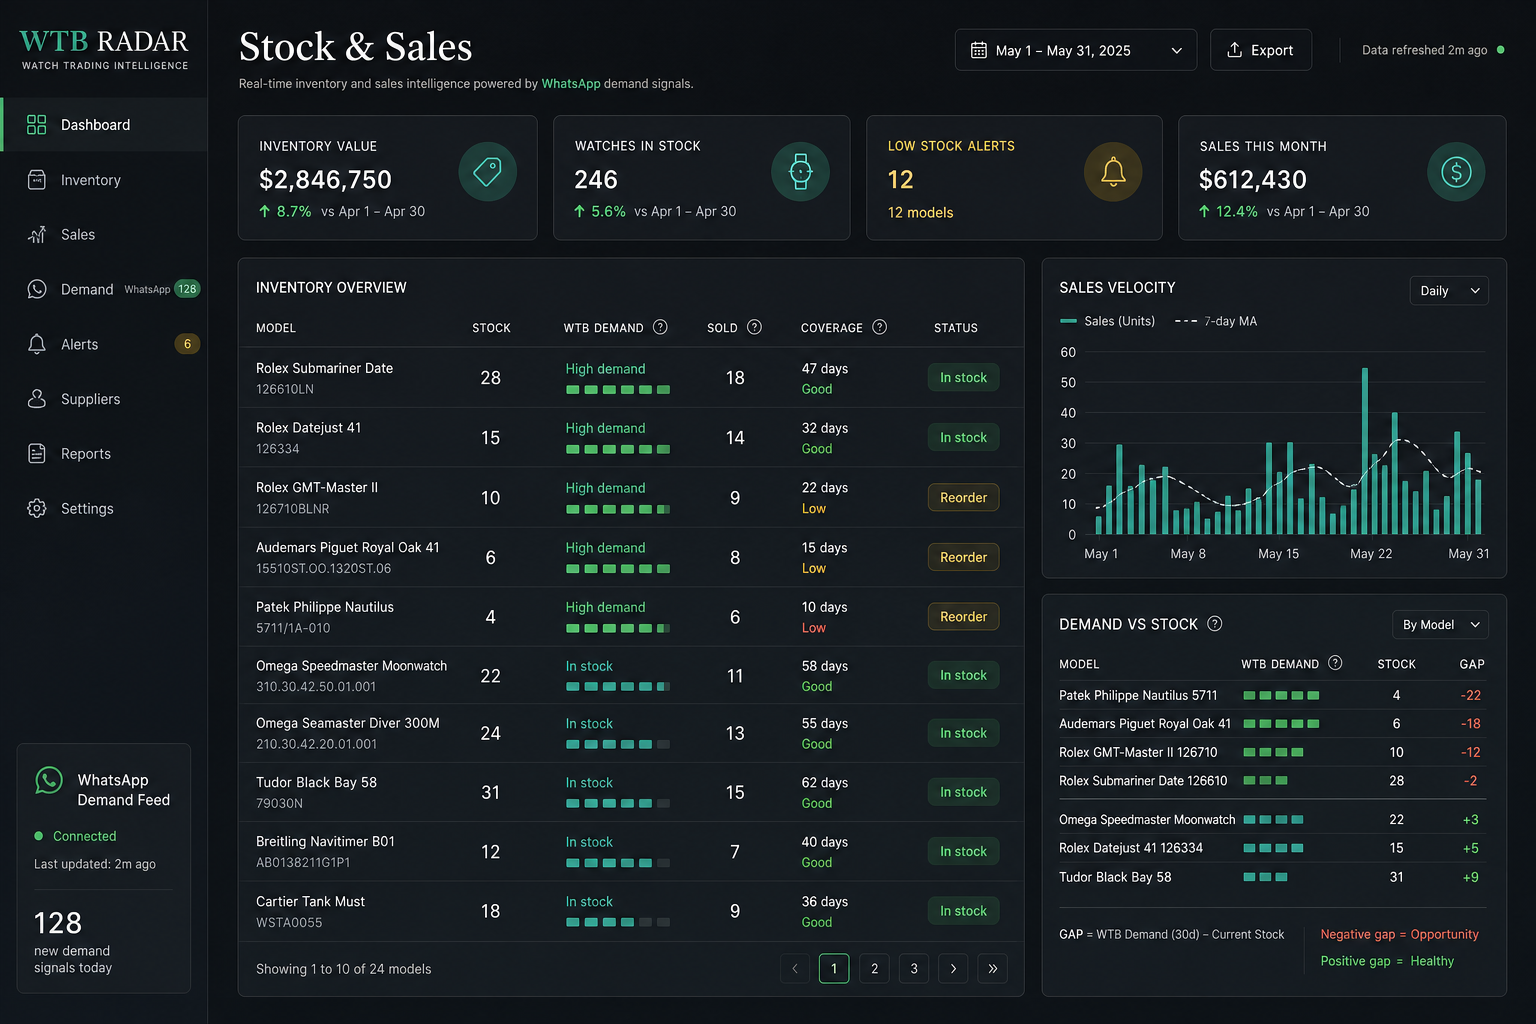1536x1024 pixels.
Task: Click the WhatsApp link in the subtitle
Action: tap(571, 84)
